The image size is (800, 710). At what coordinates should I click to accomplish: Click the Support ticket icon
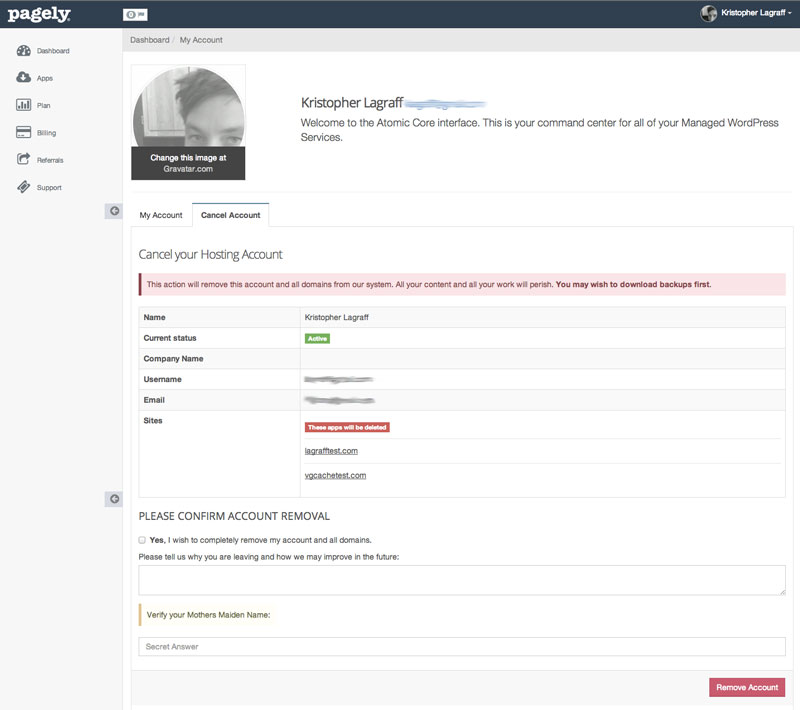coord(23,187)
